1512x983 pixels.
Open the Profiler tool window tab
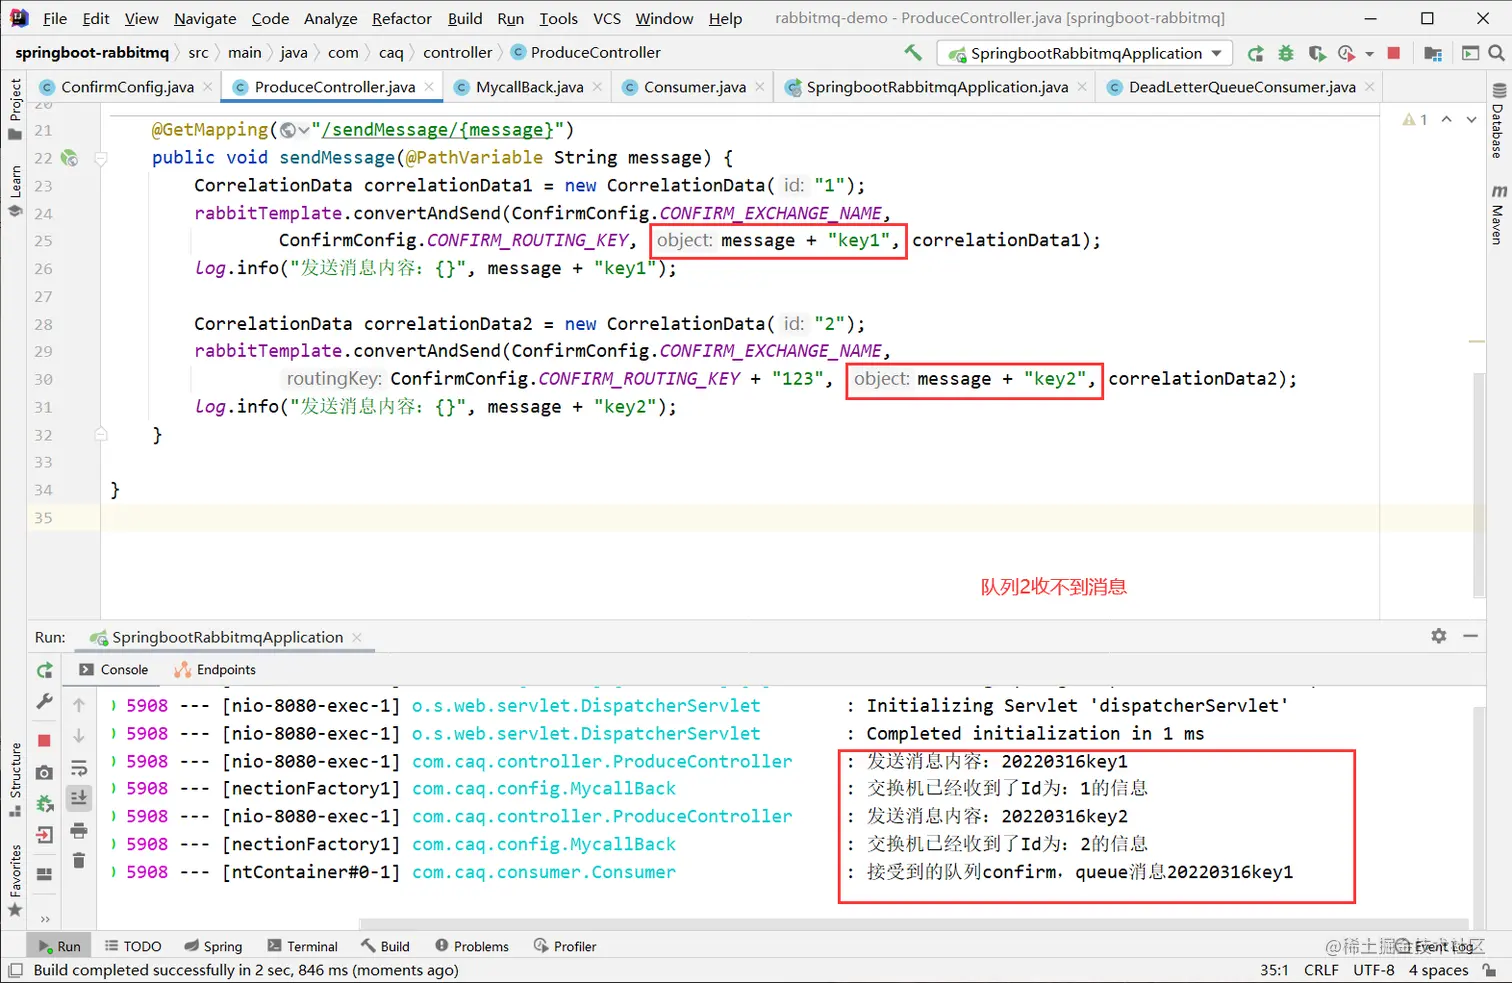pos(564,946)
